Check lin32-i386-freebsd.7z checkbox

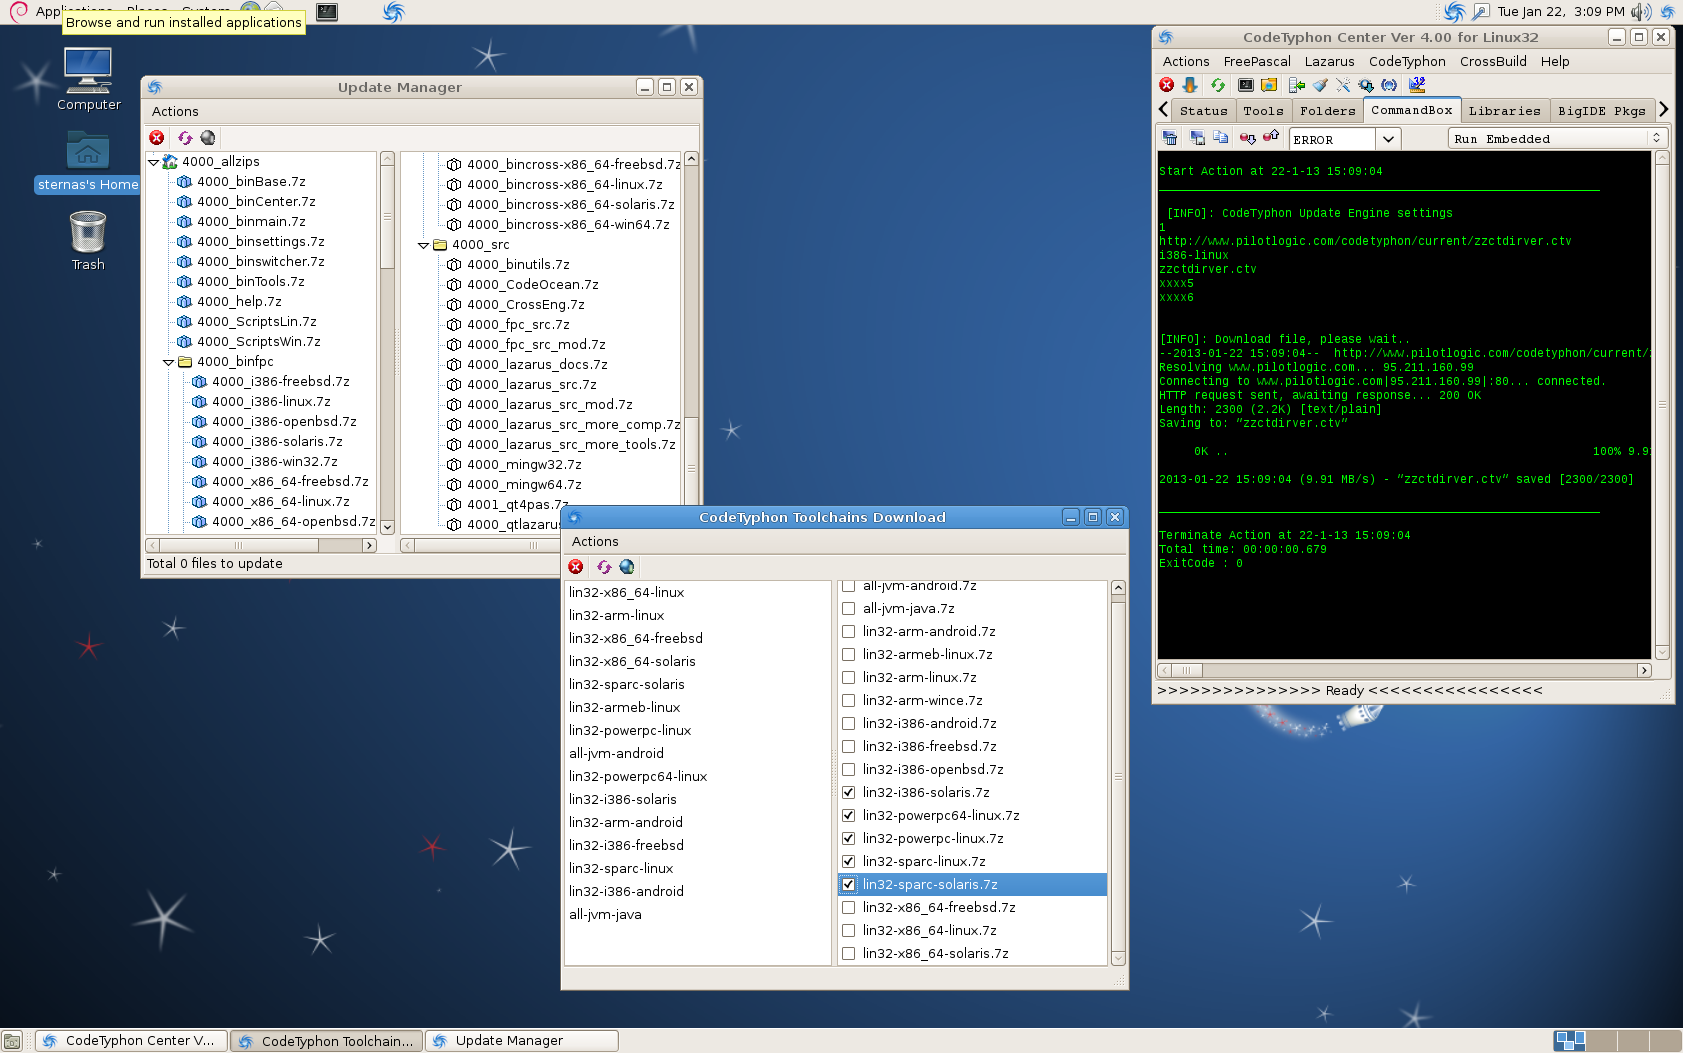point(848,746)
